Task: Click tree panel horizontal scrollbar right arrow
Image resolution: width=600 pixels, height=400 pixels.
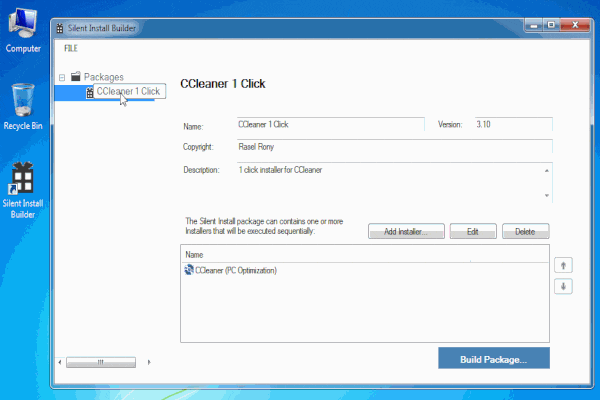Action: [149, 362]
